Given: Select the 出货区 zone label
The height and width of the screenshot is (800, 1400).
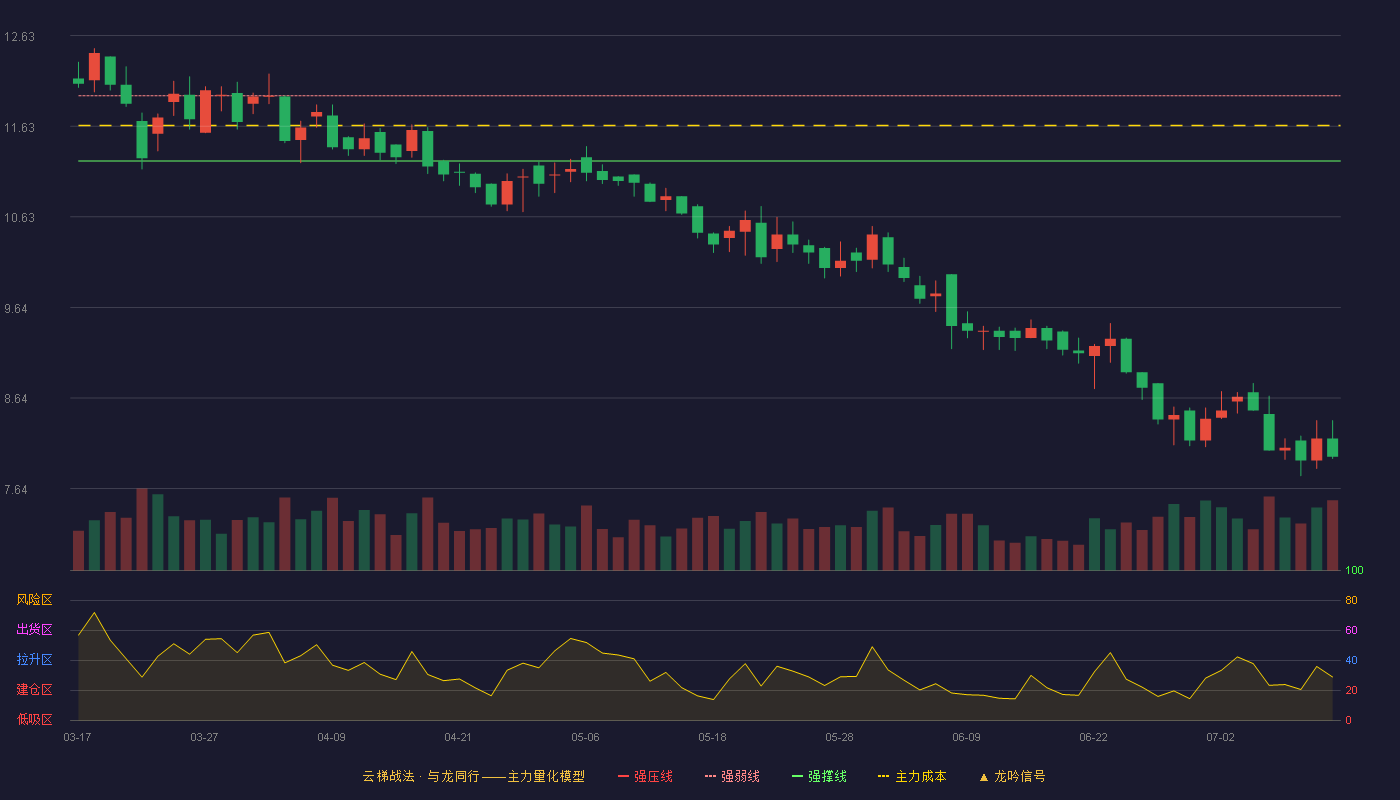Looking at the screenshot, I should coord(34,630).
